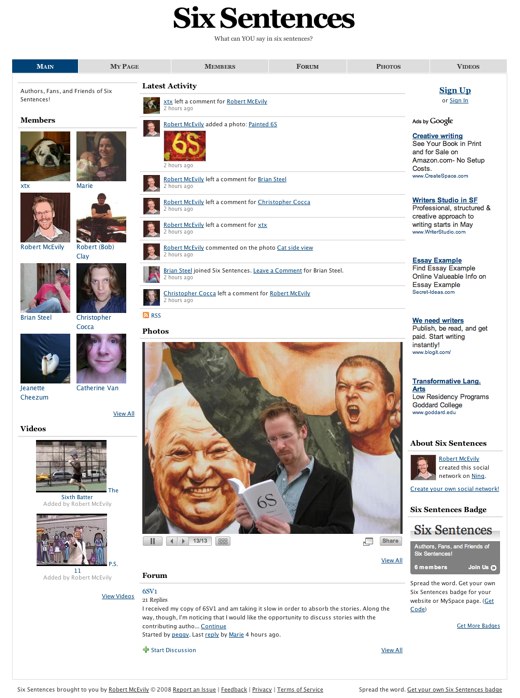This screenshot has width=520, height=698.
Task: Open the Painted 6S photo thumbnail
Action: click(185, 146)
